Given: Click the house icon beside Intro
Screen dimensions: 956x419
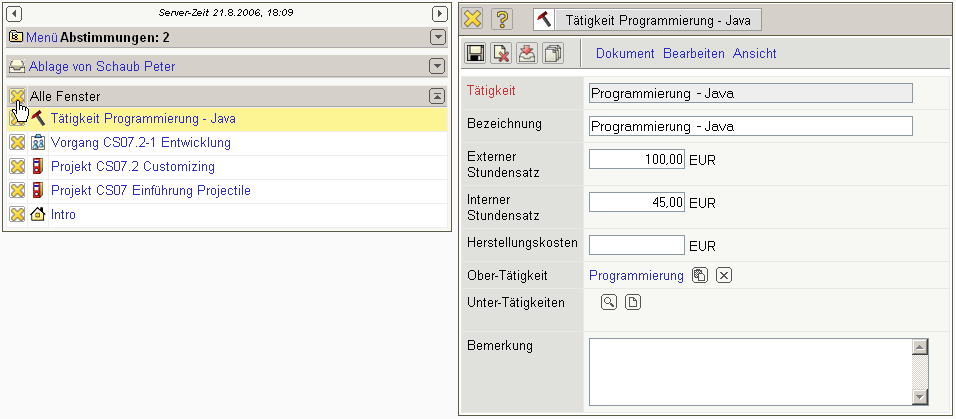Looking at the screenshot, I should point(38,215).
